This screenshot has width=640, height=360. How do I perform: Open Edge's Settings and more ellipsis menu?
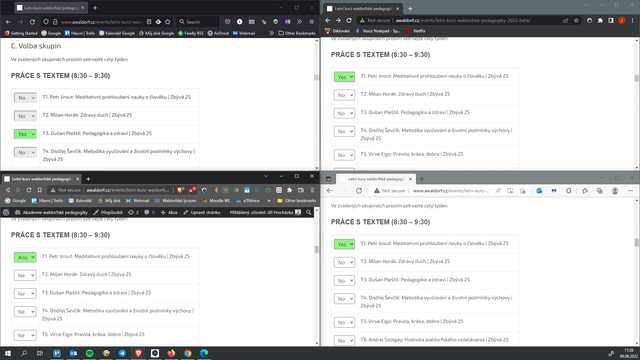(x=630, y=191)
